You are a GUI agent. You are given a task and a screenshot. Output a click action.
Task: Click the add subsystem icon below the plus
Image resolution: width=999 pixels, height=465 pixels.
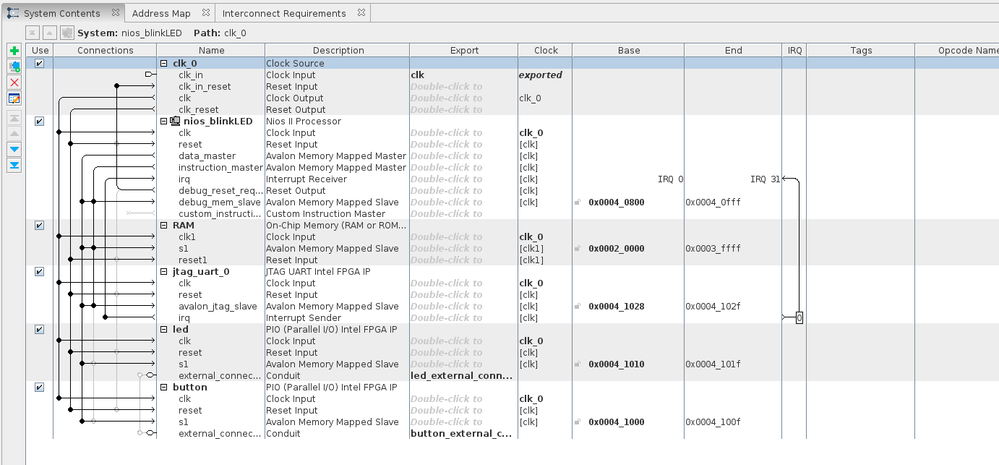[14, 66]
